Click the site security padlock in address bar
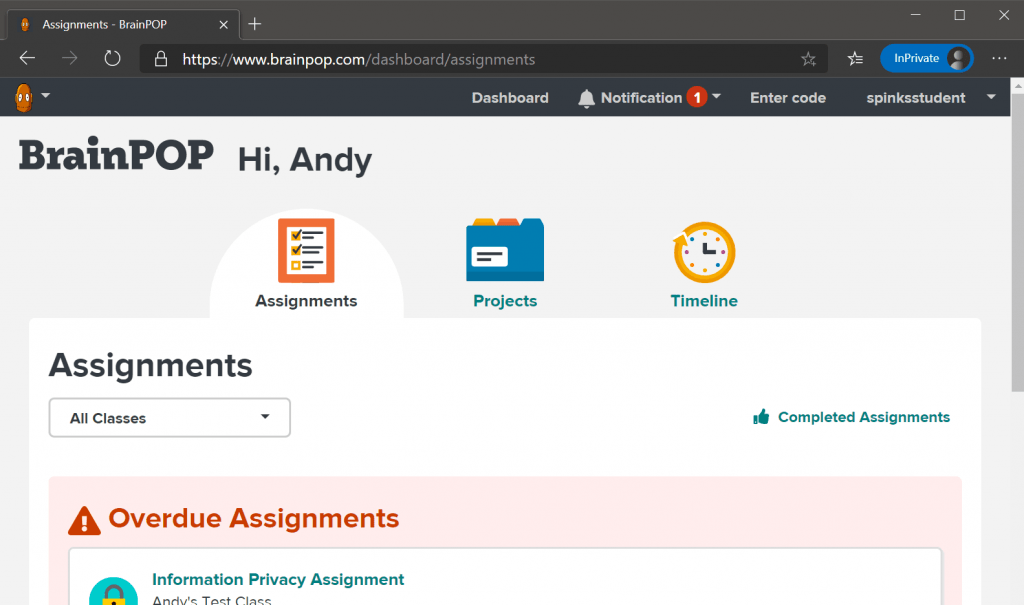Image resolution: width=1024 pixels, height=605 pixels. 161,59
